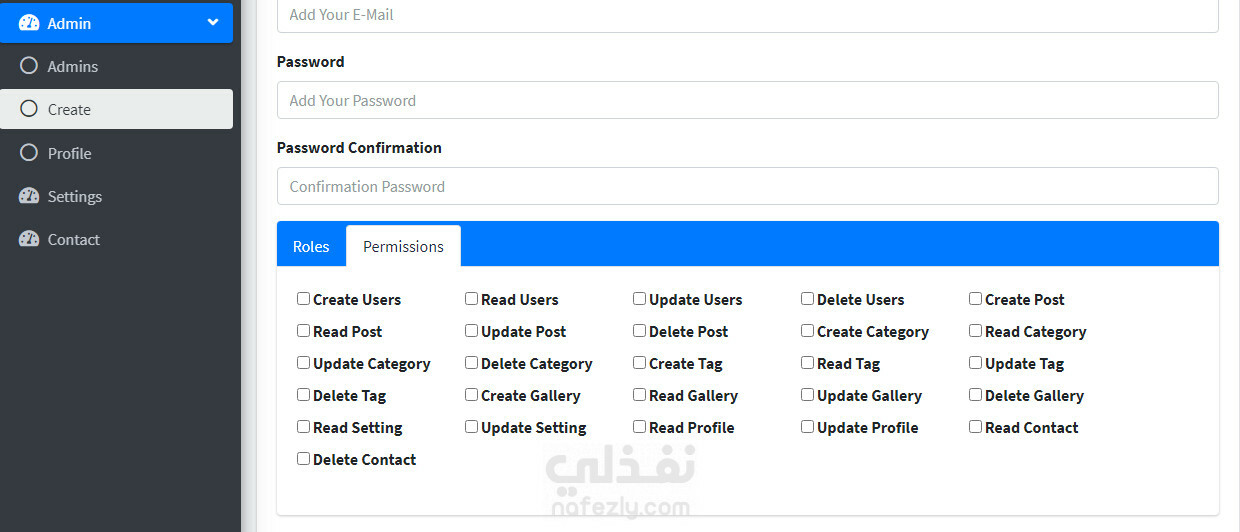Screen dimensions: 1240x532
Task: Click the Add Your E-Mail field
Action: pyautogui.click(x=748, y=15)
